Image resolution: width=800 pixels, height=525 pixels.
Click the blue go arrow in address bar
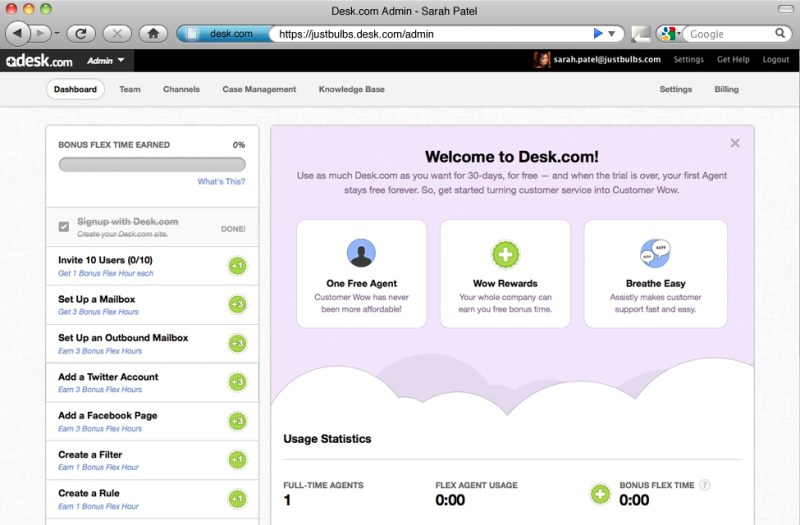pyautogui.click(x=598, y=34)
